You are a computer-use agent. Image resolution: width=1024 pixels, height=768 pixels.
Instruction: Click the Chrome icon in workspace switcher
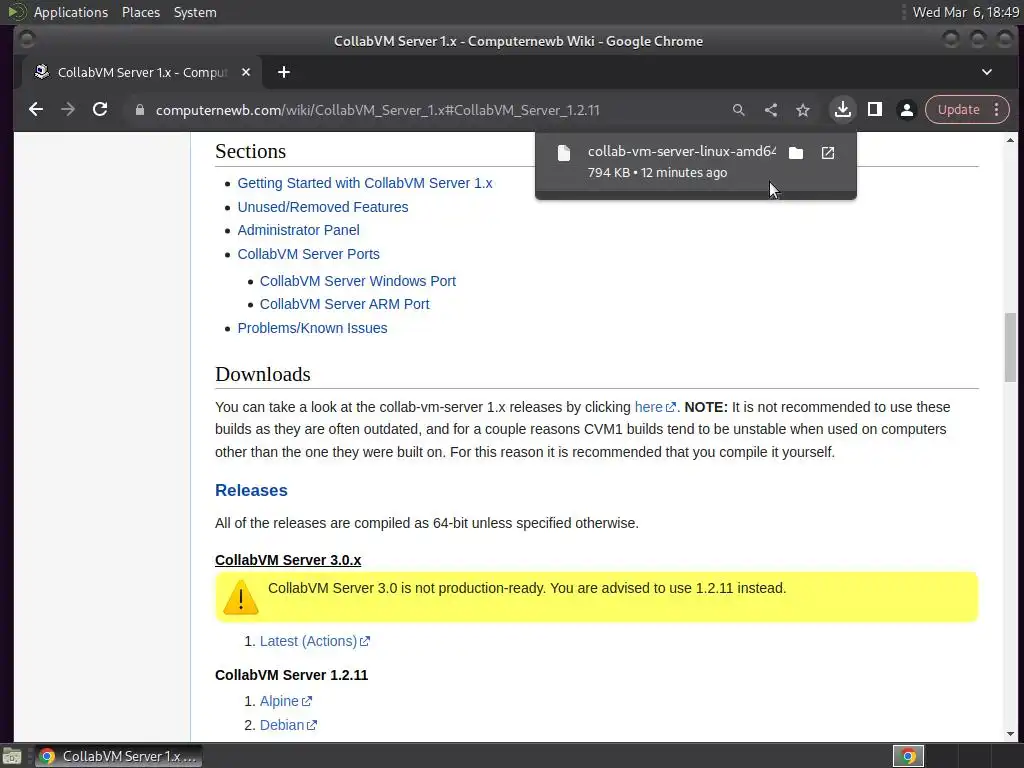pos(908,756)
